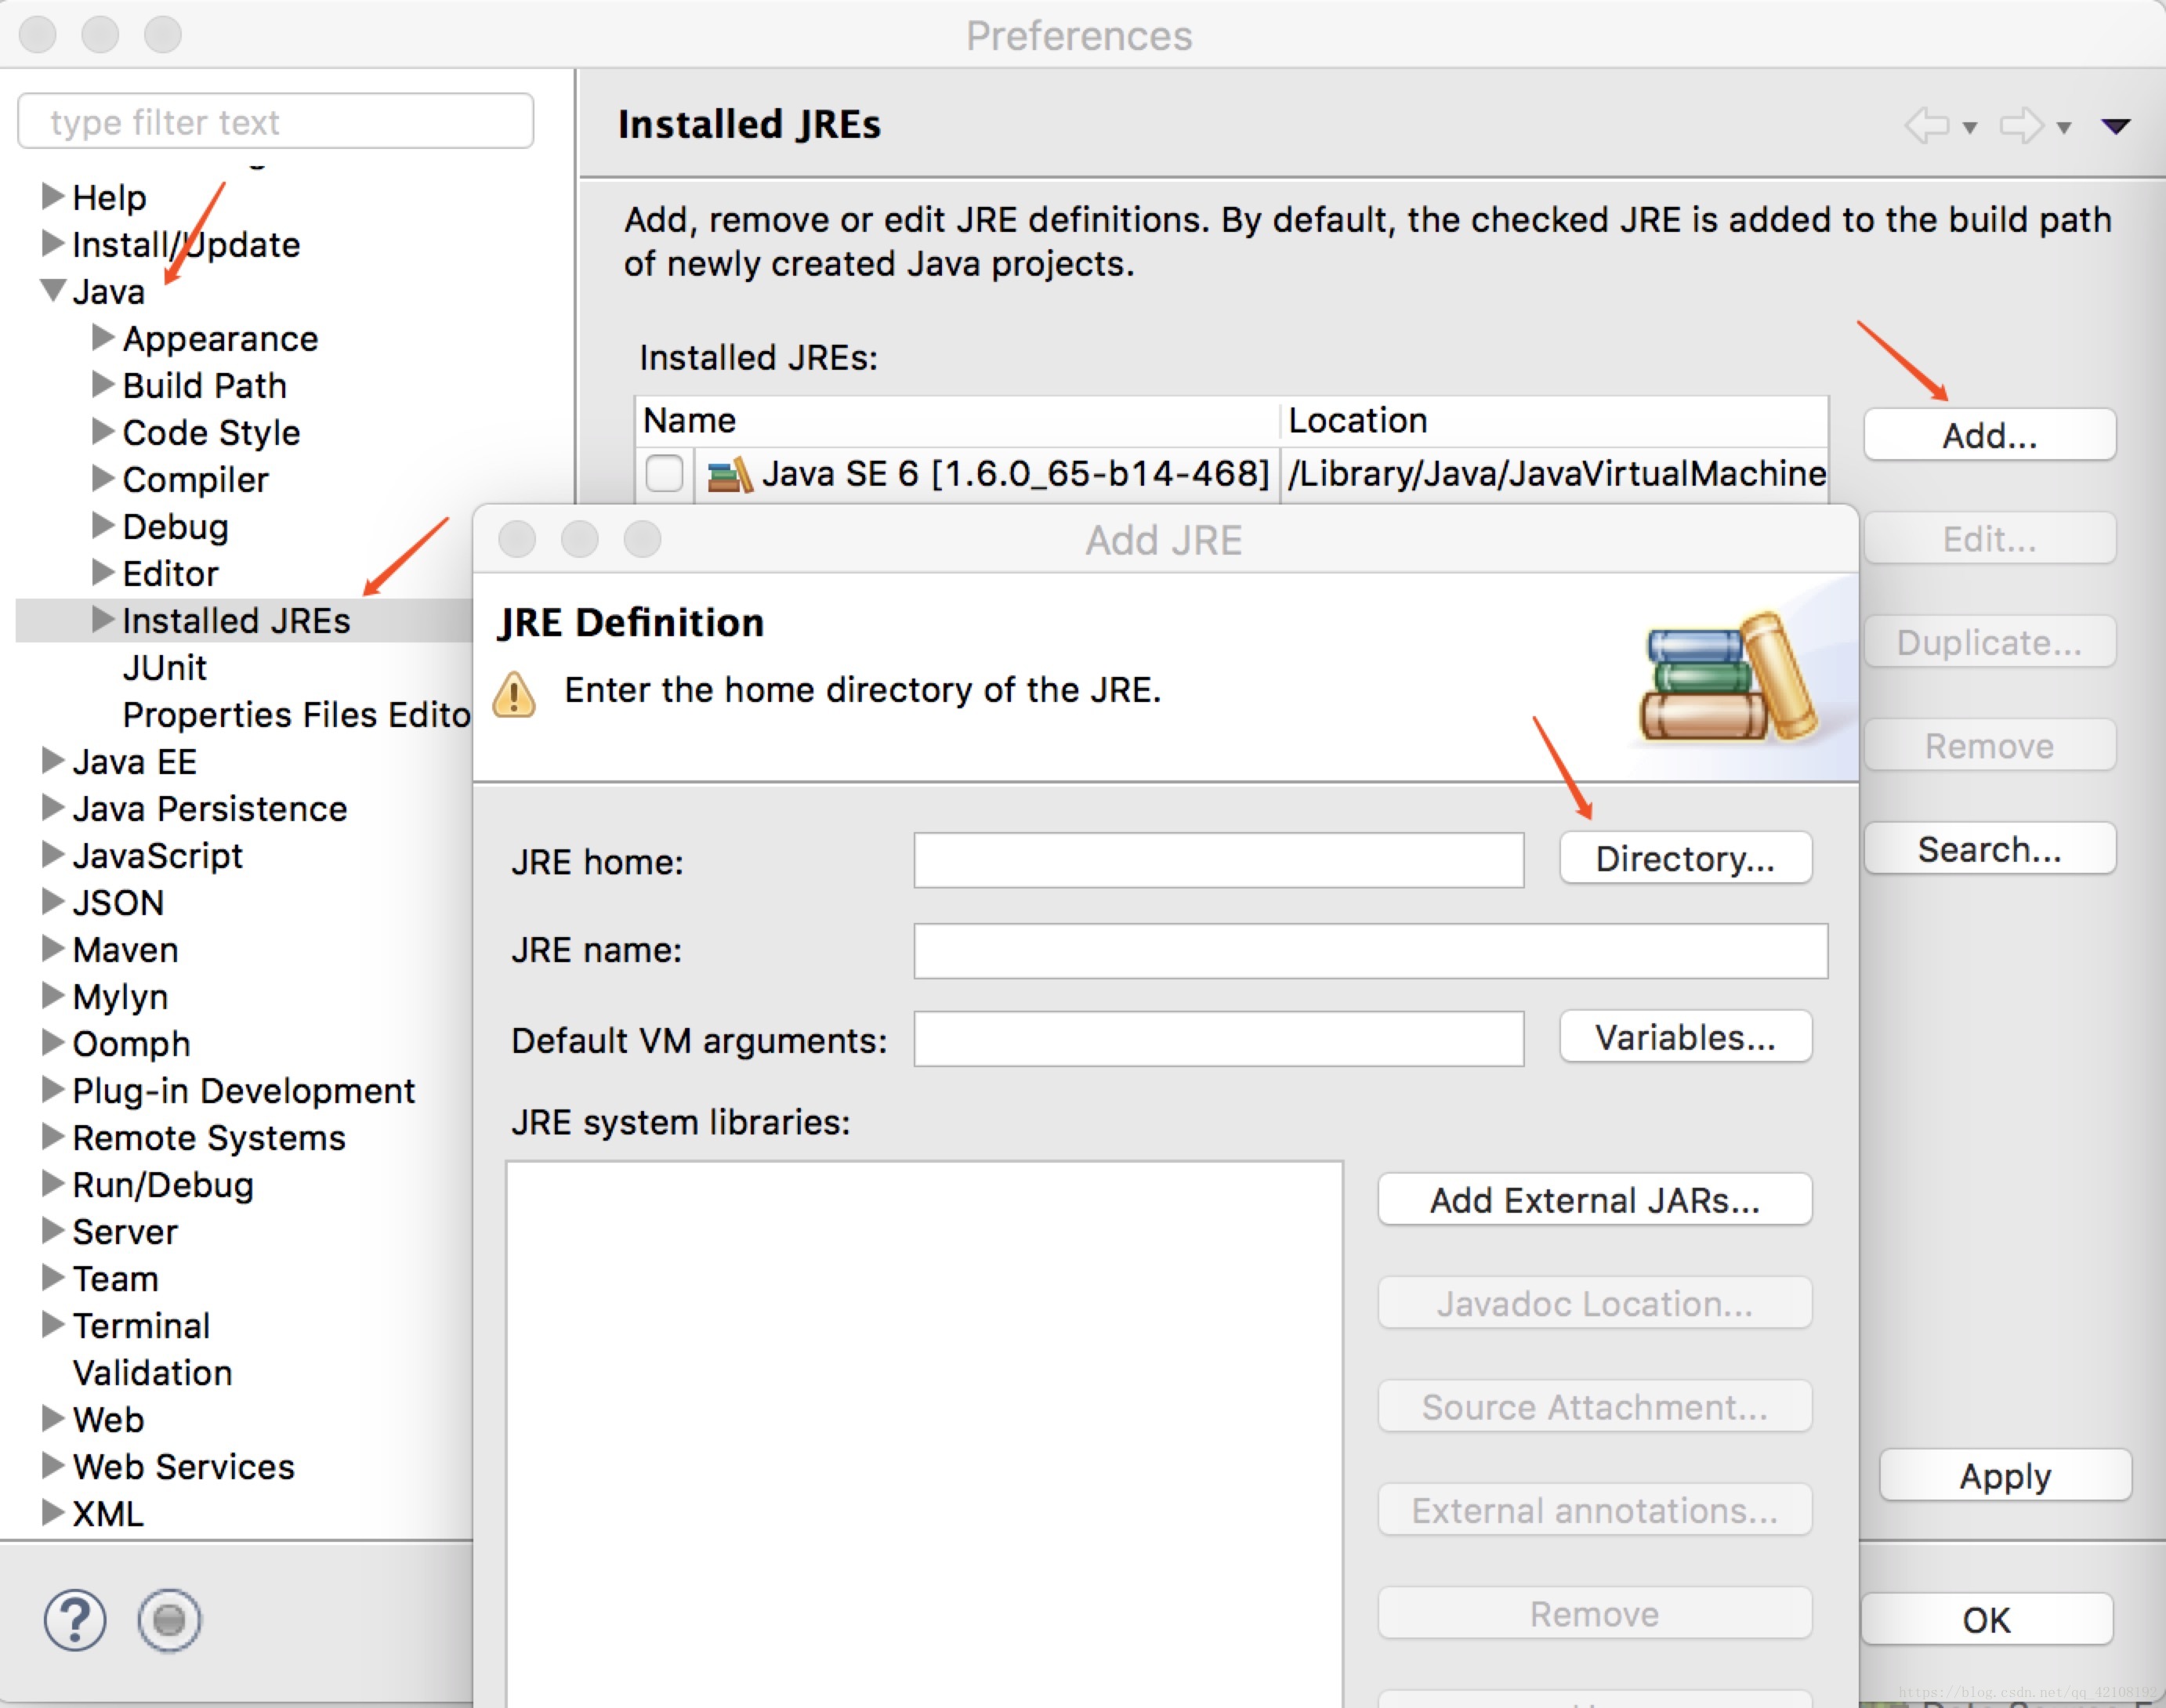
Task: Click the JRE home text field
Action: 1218,860
